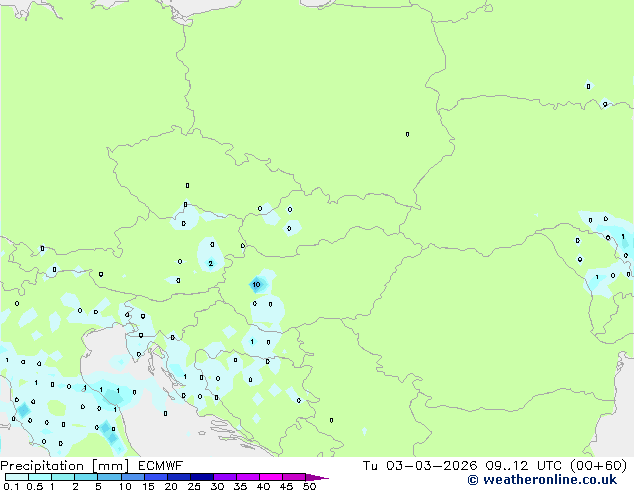Pick the magenta swatch between 40 and 45
Screen dimensions: 634x490
pyautogui.click(x=271, y=477)
